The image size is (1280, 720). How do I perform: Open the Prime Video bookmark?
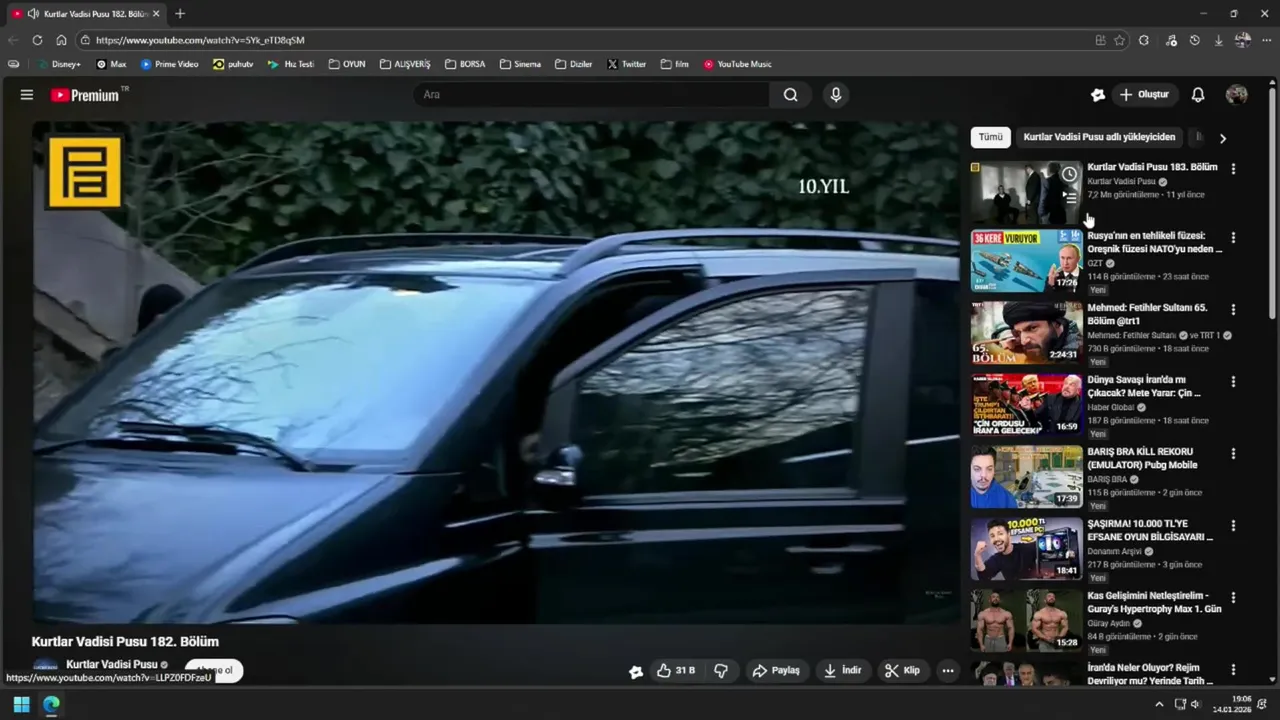(x=170, y=64)
